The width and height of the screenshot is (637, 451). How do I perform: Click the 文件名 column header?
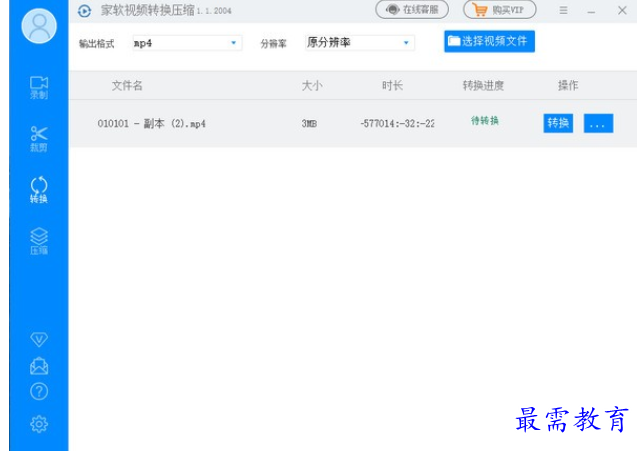127,86
